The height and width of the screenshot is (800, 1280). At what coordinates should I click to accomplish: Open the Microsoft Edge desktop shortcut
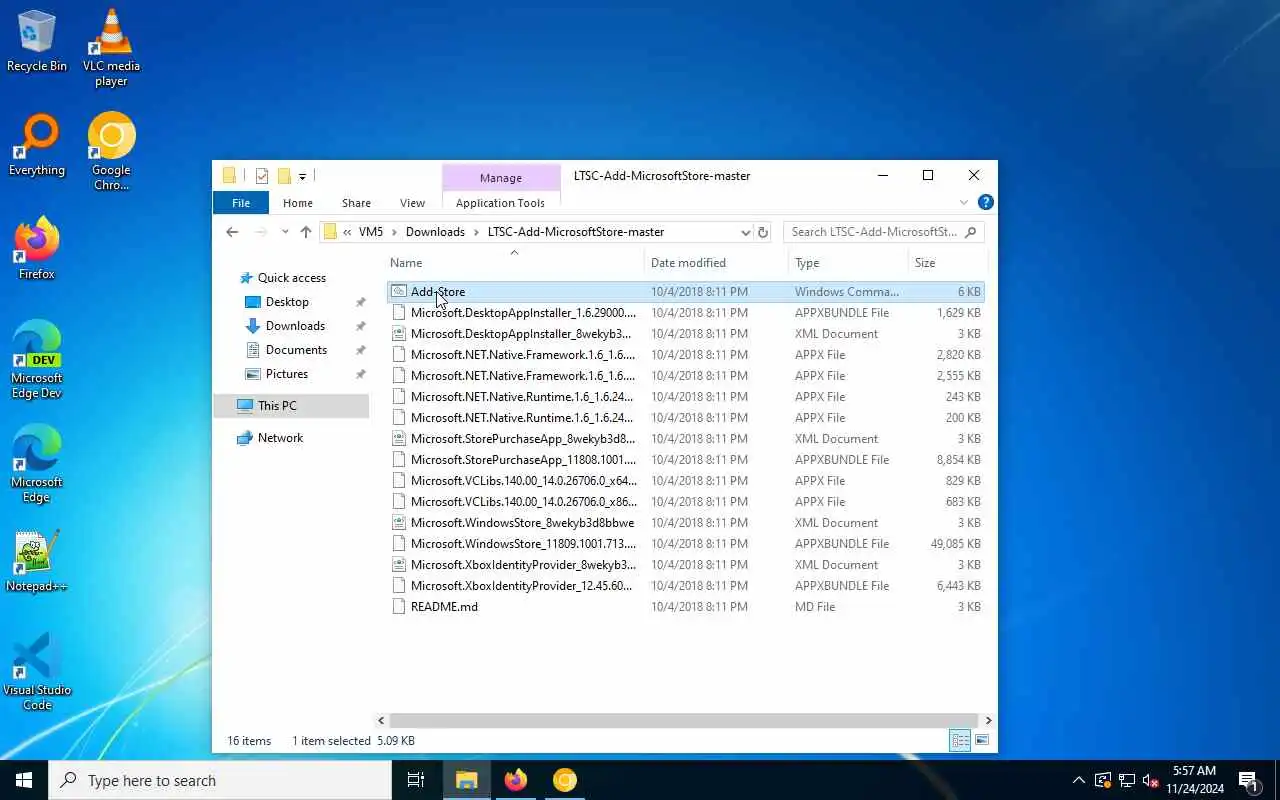(x=37, y=464)
